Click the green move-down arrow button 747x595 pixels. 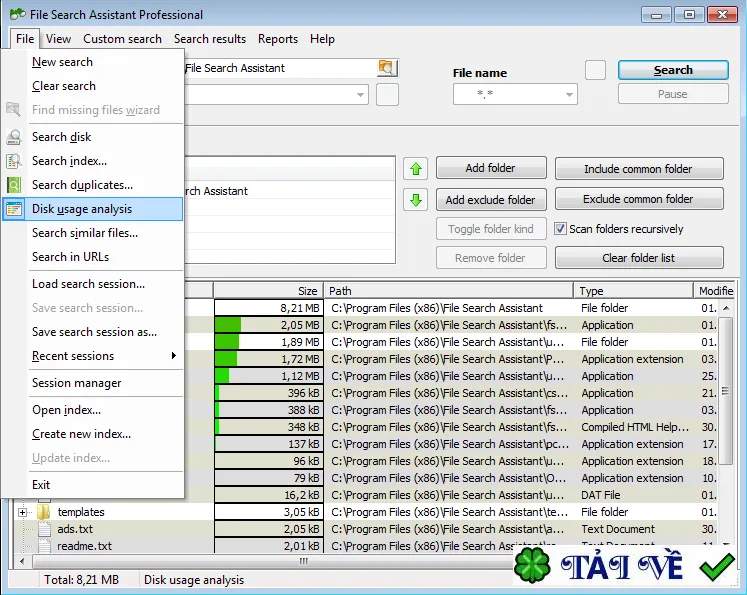(x=415, y=200)
